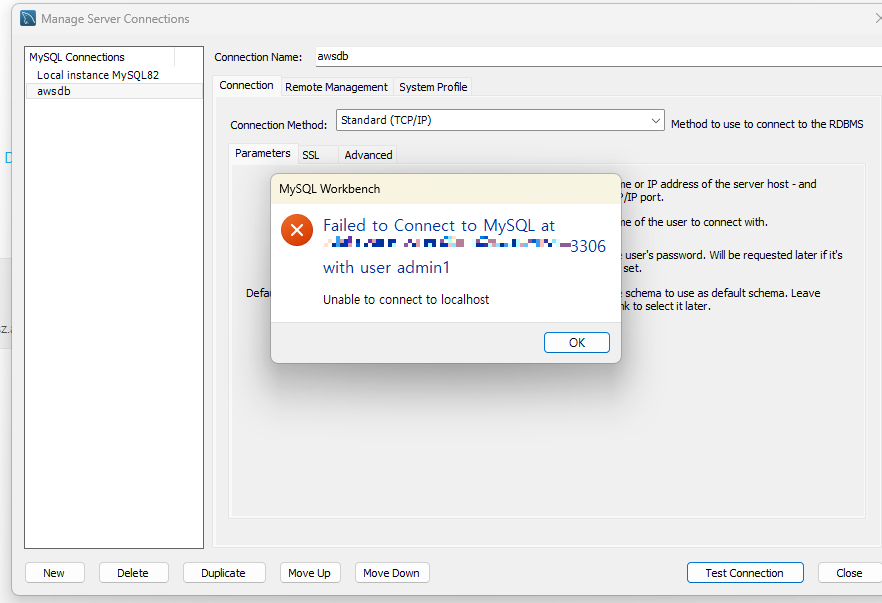This screenshot has height=603, width=882.
Task: Select the Parameters sub-tab
Action: (263, 153)
